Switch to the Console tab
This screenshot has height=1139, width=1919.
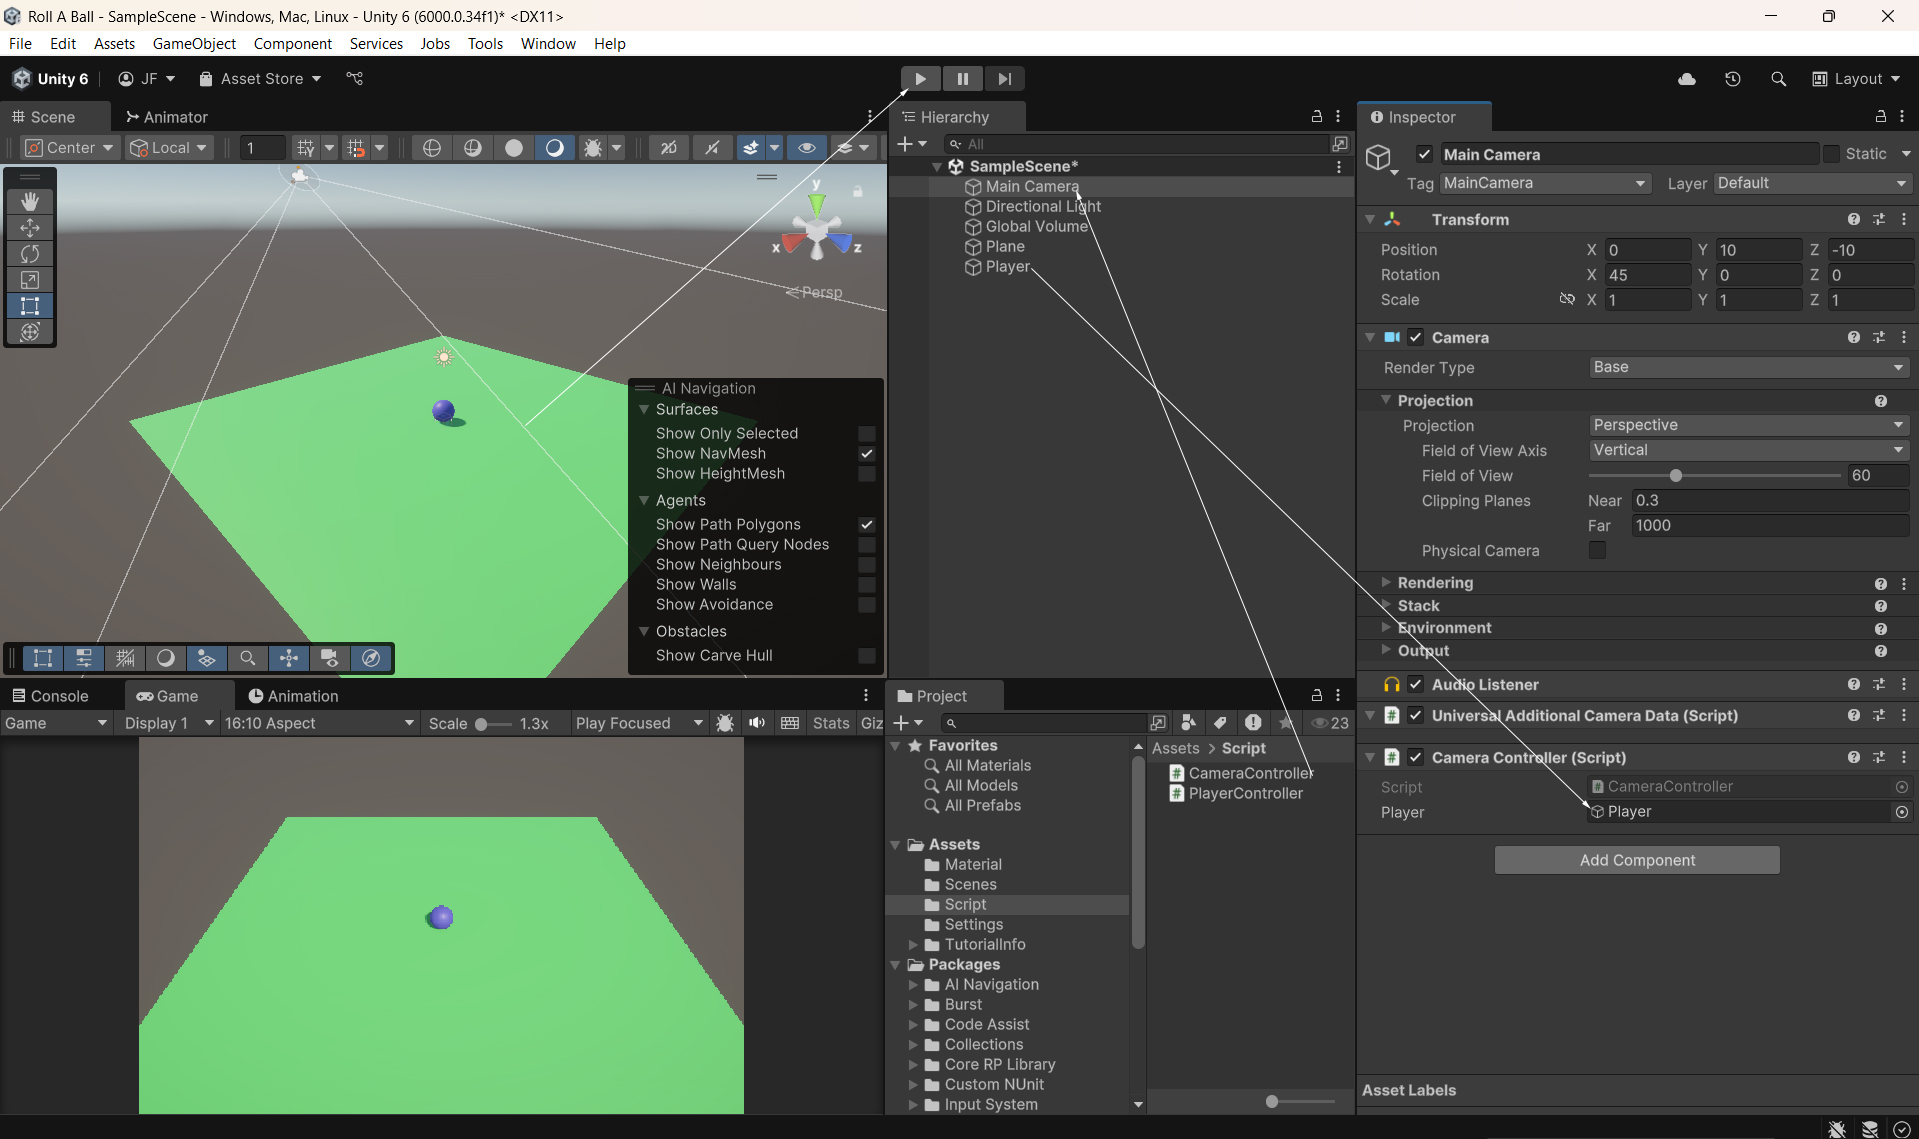point(50,696)
